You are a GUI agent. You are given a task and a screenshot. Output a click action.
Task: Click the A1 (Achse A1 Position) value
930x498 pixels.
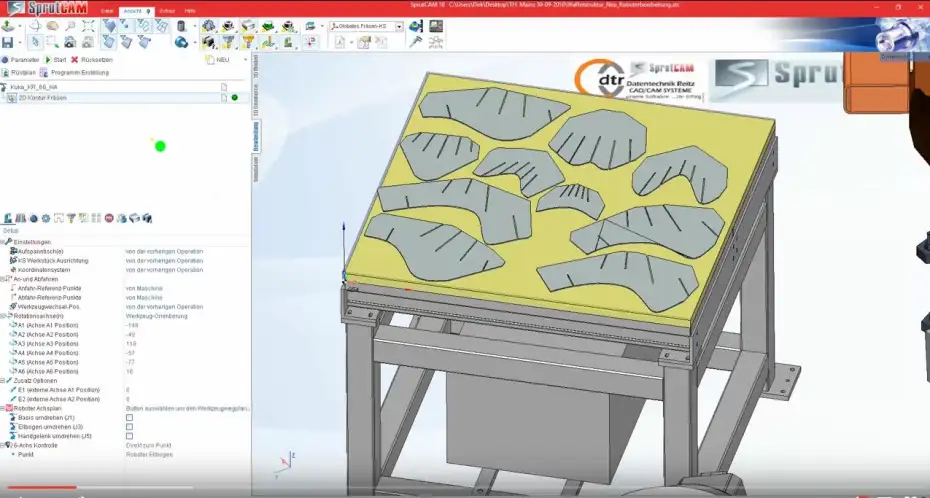coord(131,325)
